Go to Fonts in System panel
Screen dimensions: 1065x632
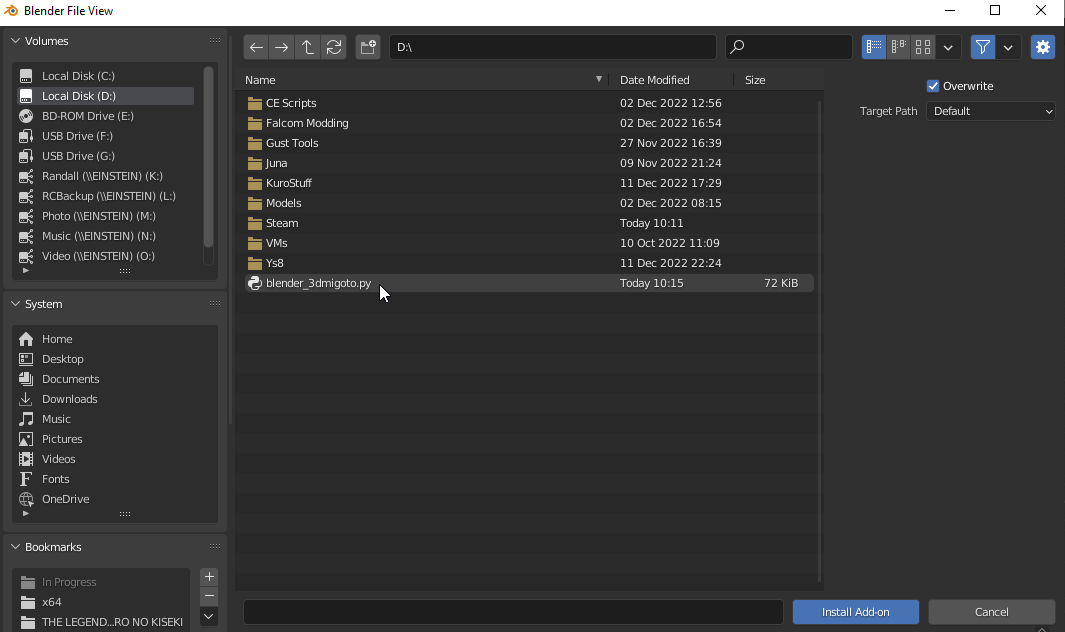click(x=114, y=479)
